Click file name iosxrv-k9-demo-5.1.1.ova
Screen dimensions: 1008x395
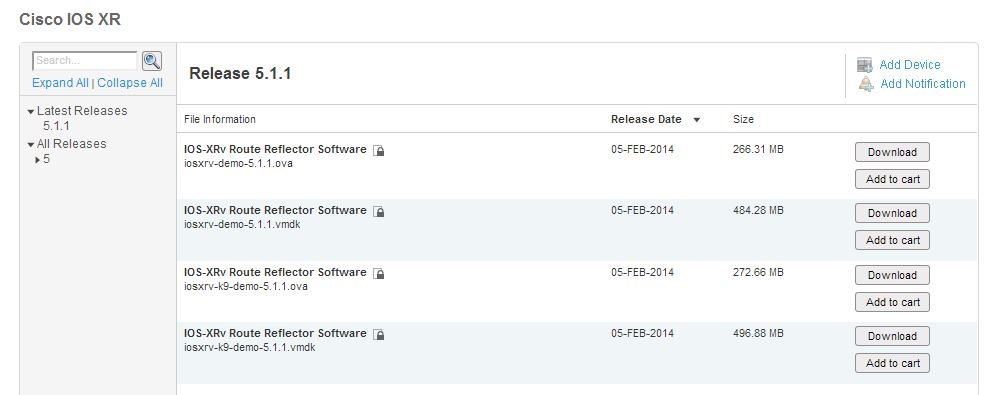(x=246, y=286)
